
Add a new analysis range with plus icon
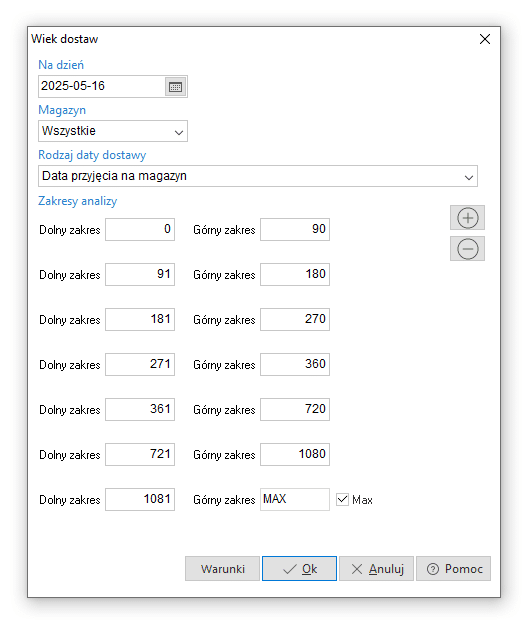pos(468,218)
